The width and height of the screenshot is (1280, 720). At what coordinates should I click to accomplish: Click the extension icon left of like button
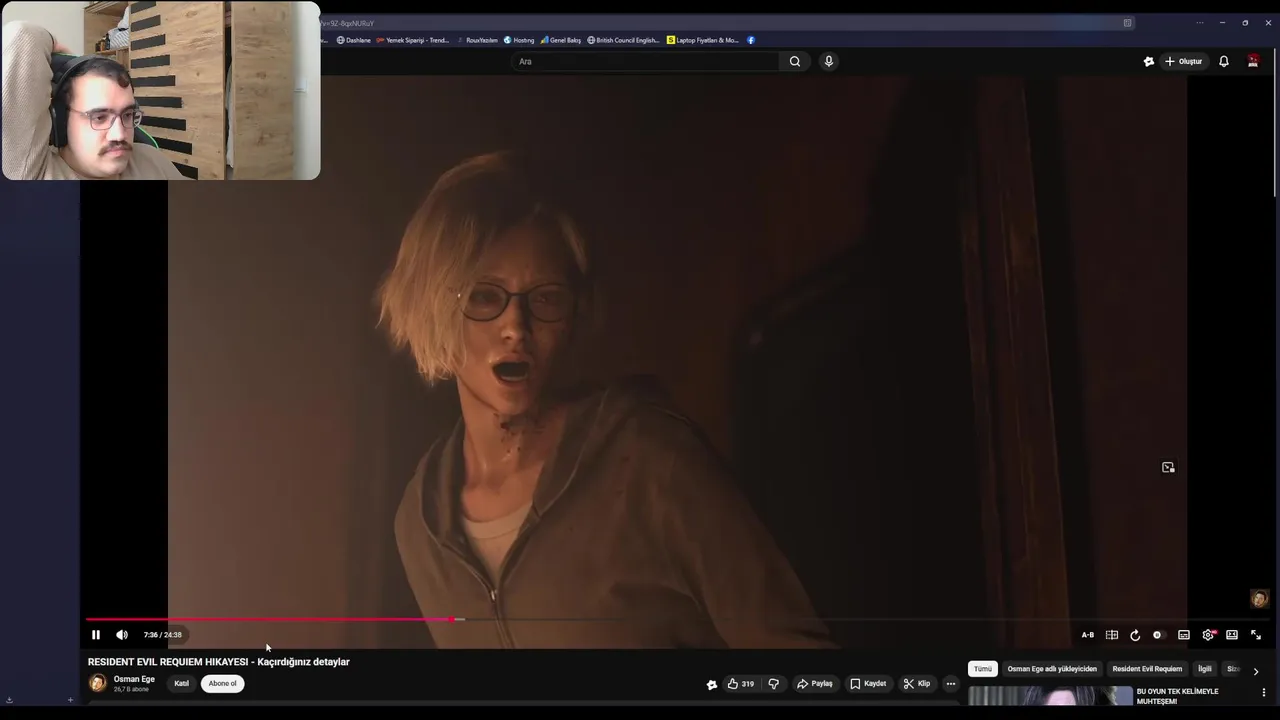coord(711,685)
